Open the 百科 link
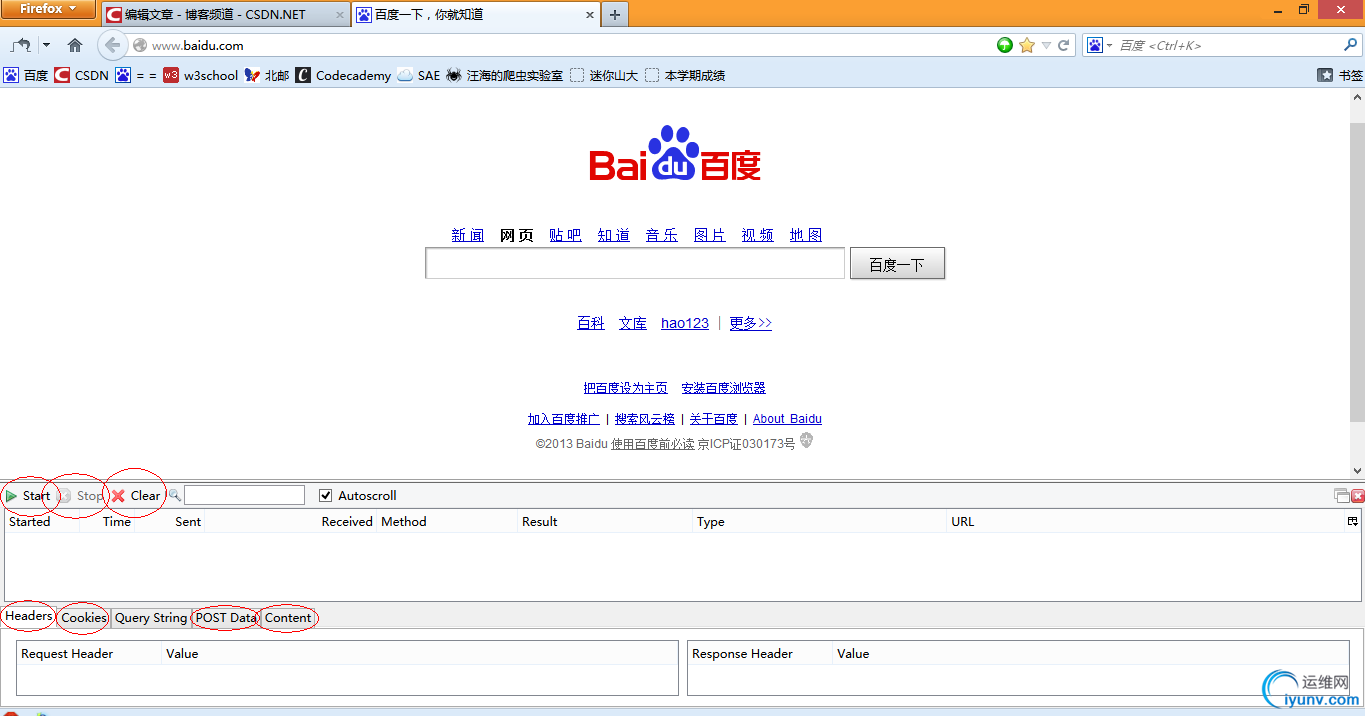1365x716 pixels. [591, 323]
